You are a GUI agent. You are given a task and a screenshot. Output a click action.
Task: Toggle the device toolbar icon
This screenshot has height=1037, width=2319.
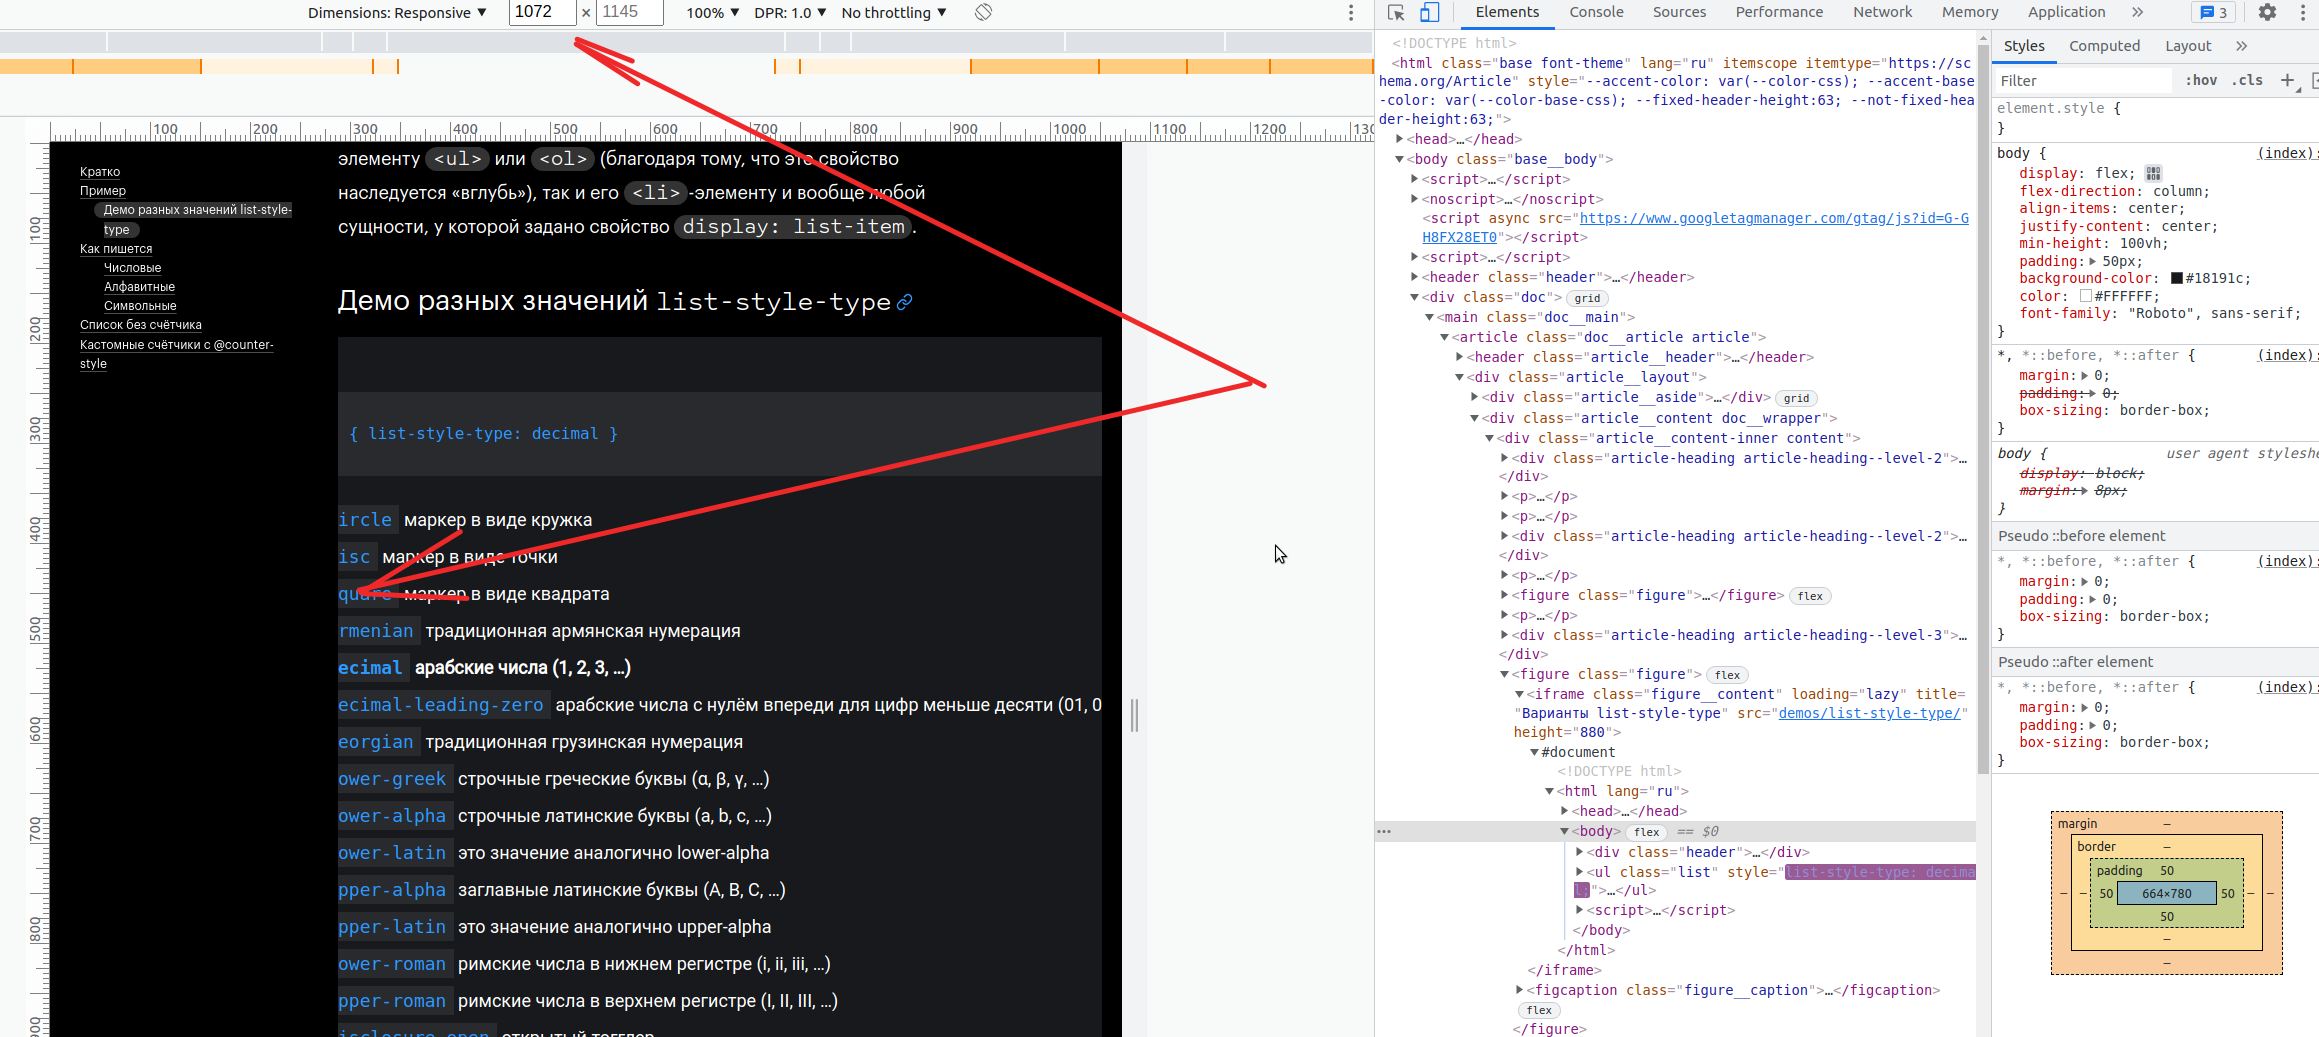(x=1429, y=13)
